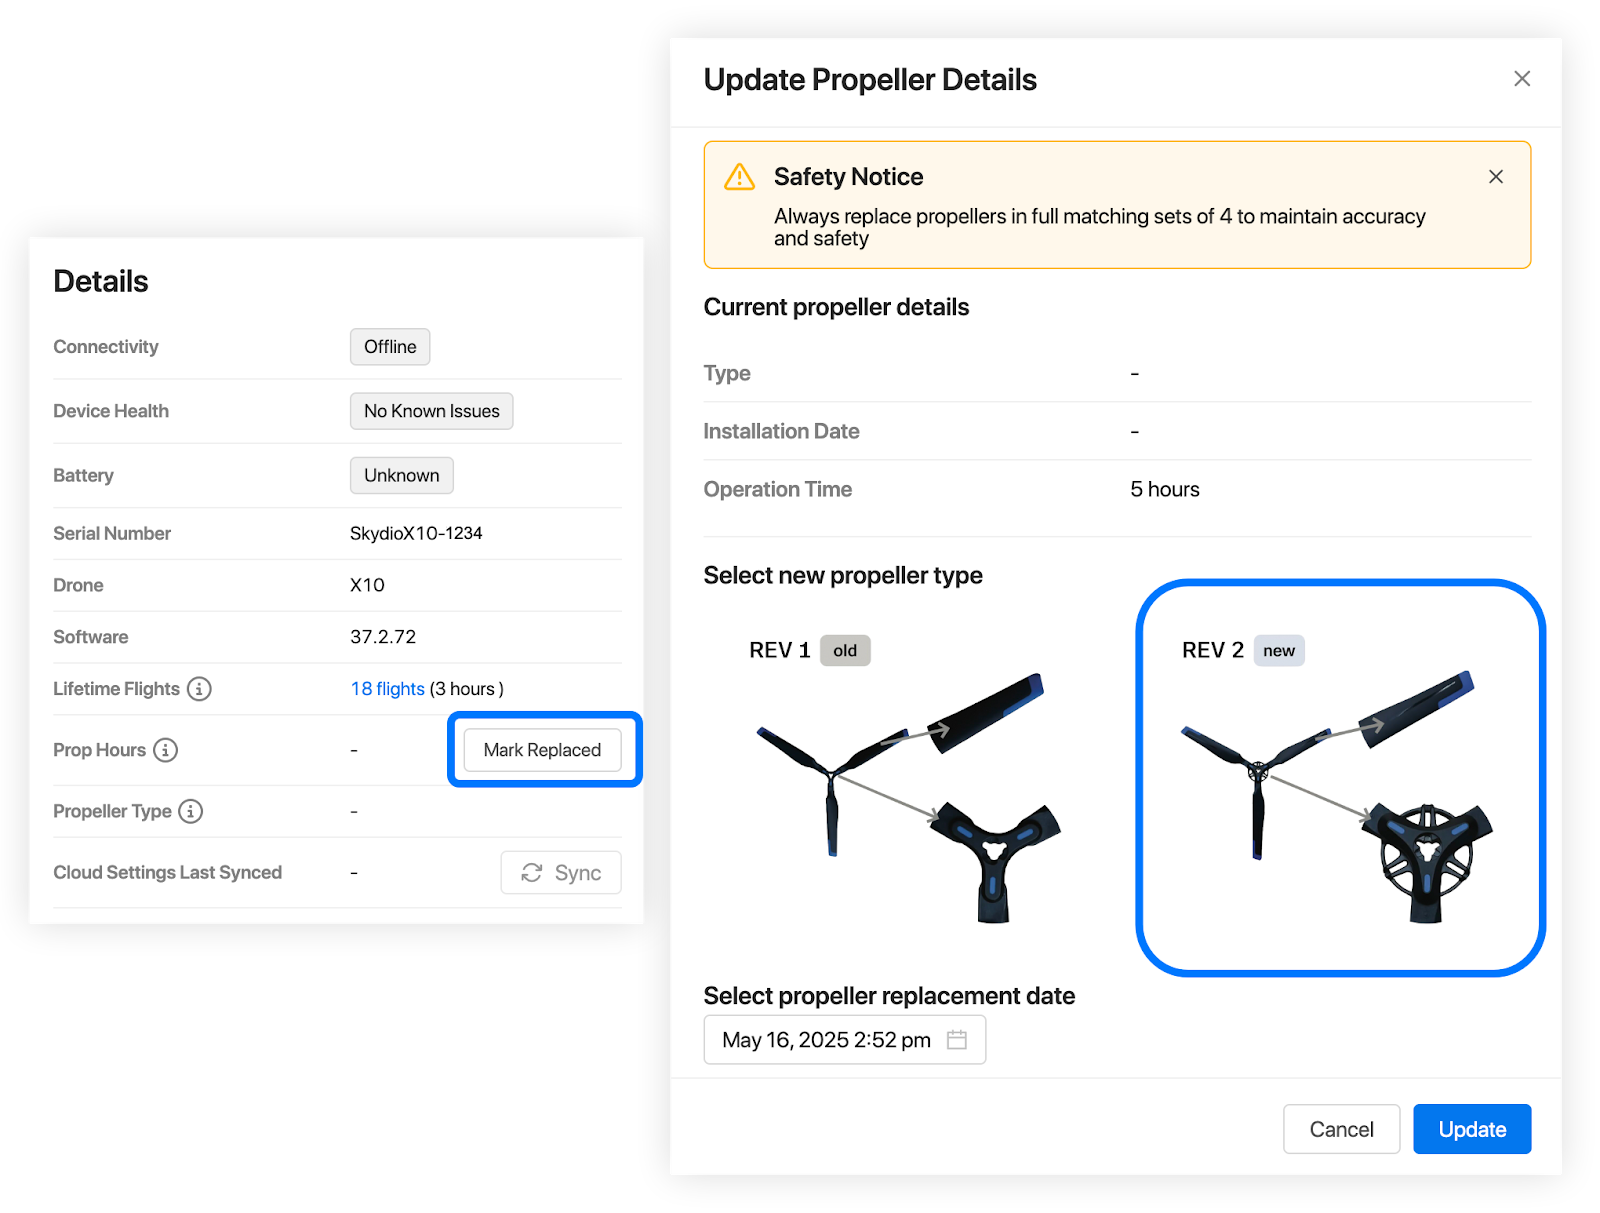Click the Unknown battery badge

(x=401, y=475)
